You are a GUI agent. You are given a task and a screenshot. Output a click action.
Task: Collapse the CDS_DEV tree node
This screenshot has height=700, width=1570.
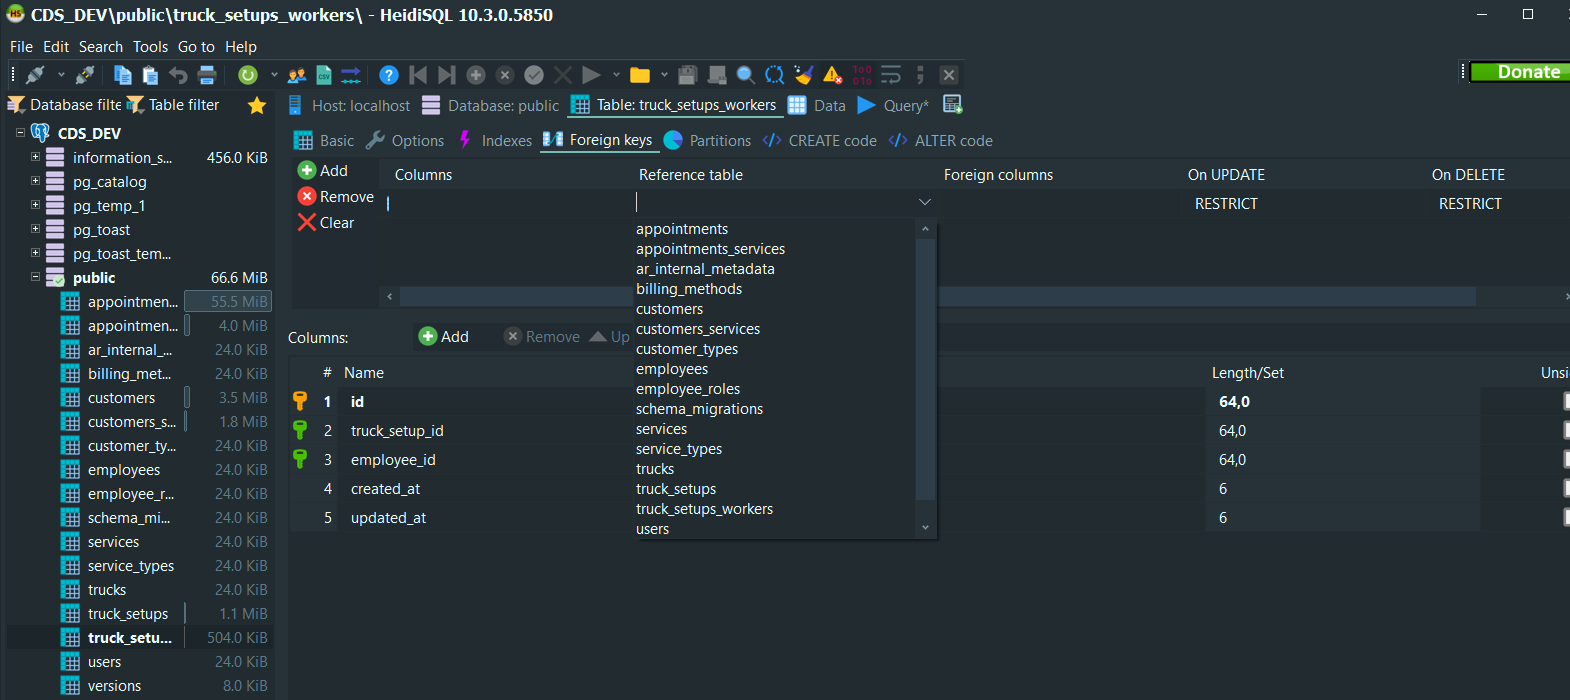pos(20,133)
